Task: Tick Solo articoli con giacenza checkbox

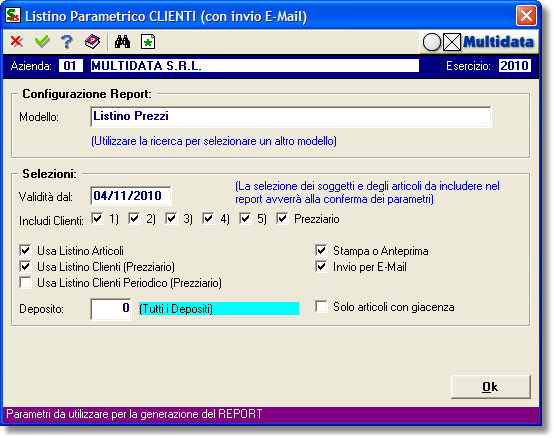Action: 321,306
